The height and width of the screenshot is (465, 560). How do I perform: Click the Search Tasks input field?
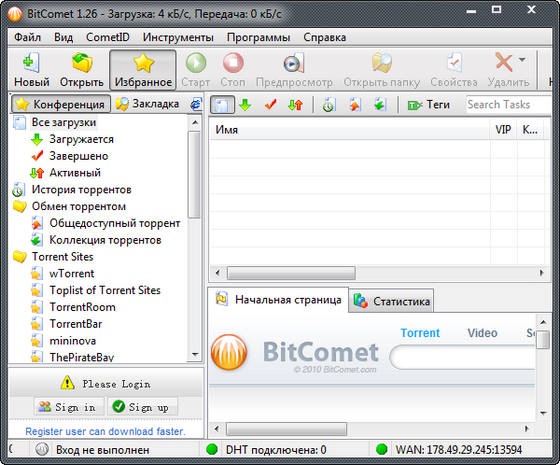(x=509, y=105)
